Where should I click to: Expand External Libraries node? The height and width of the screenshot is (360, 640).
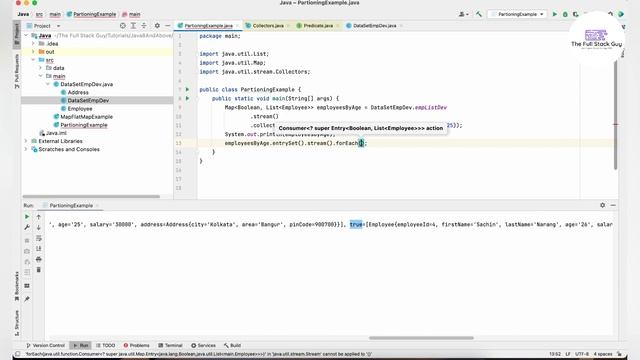click(26, 141)
